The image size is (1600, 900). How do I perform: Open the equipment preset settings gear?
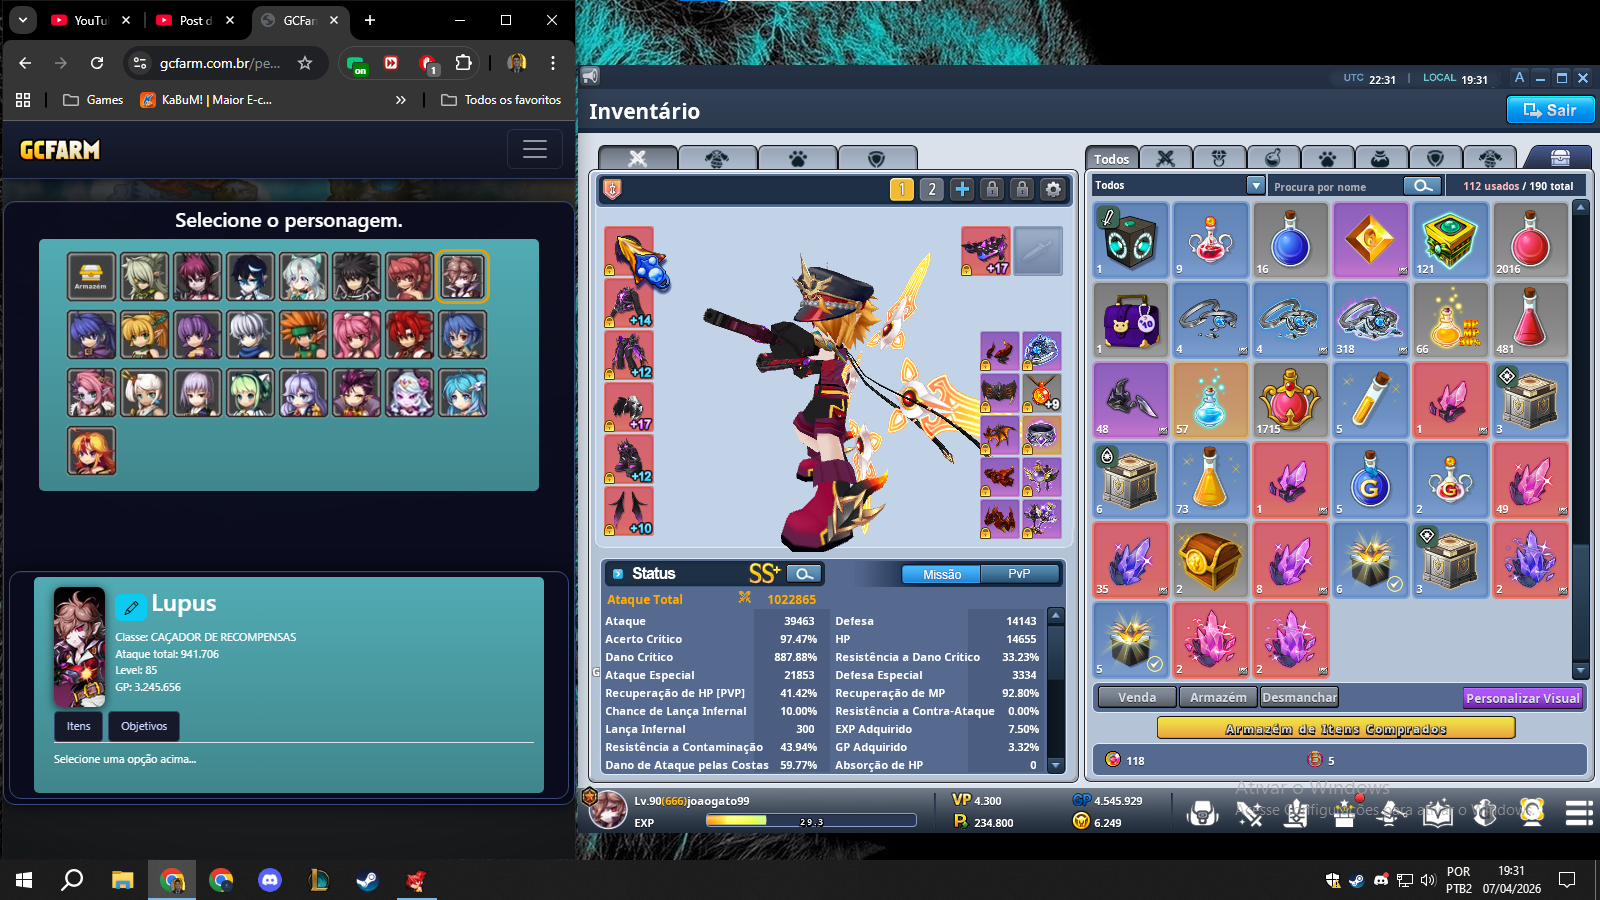point(1052,189)
